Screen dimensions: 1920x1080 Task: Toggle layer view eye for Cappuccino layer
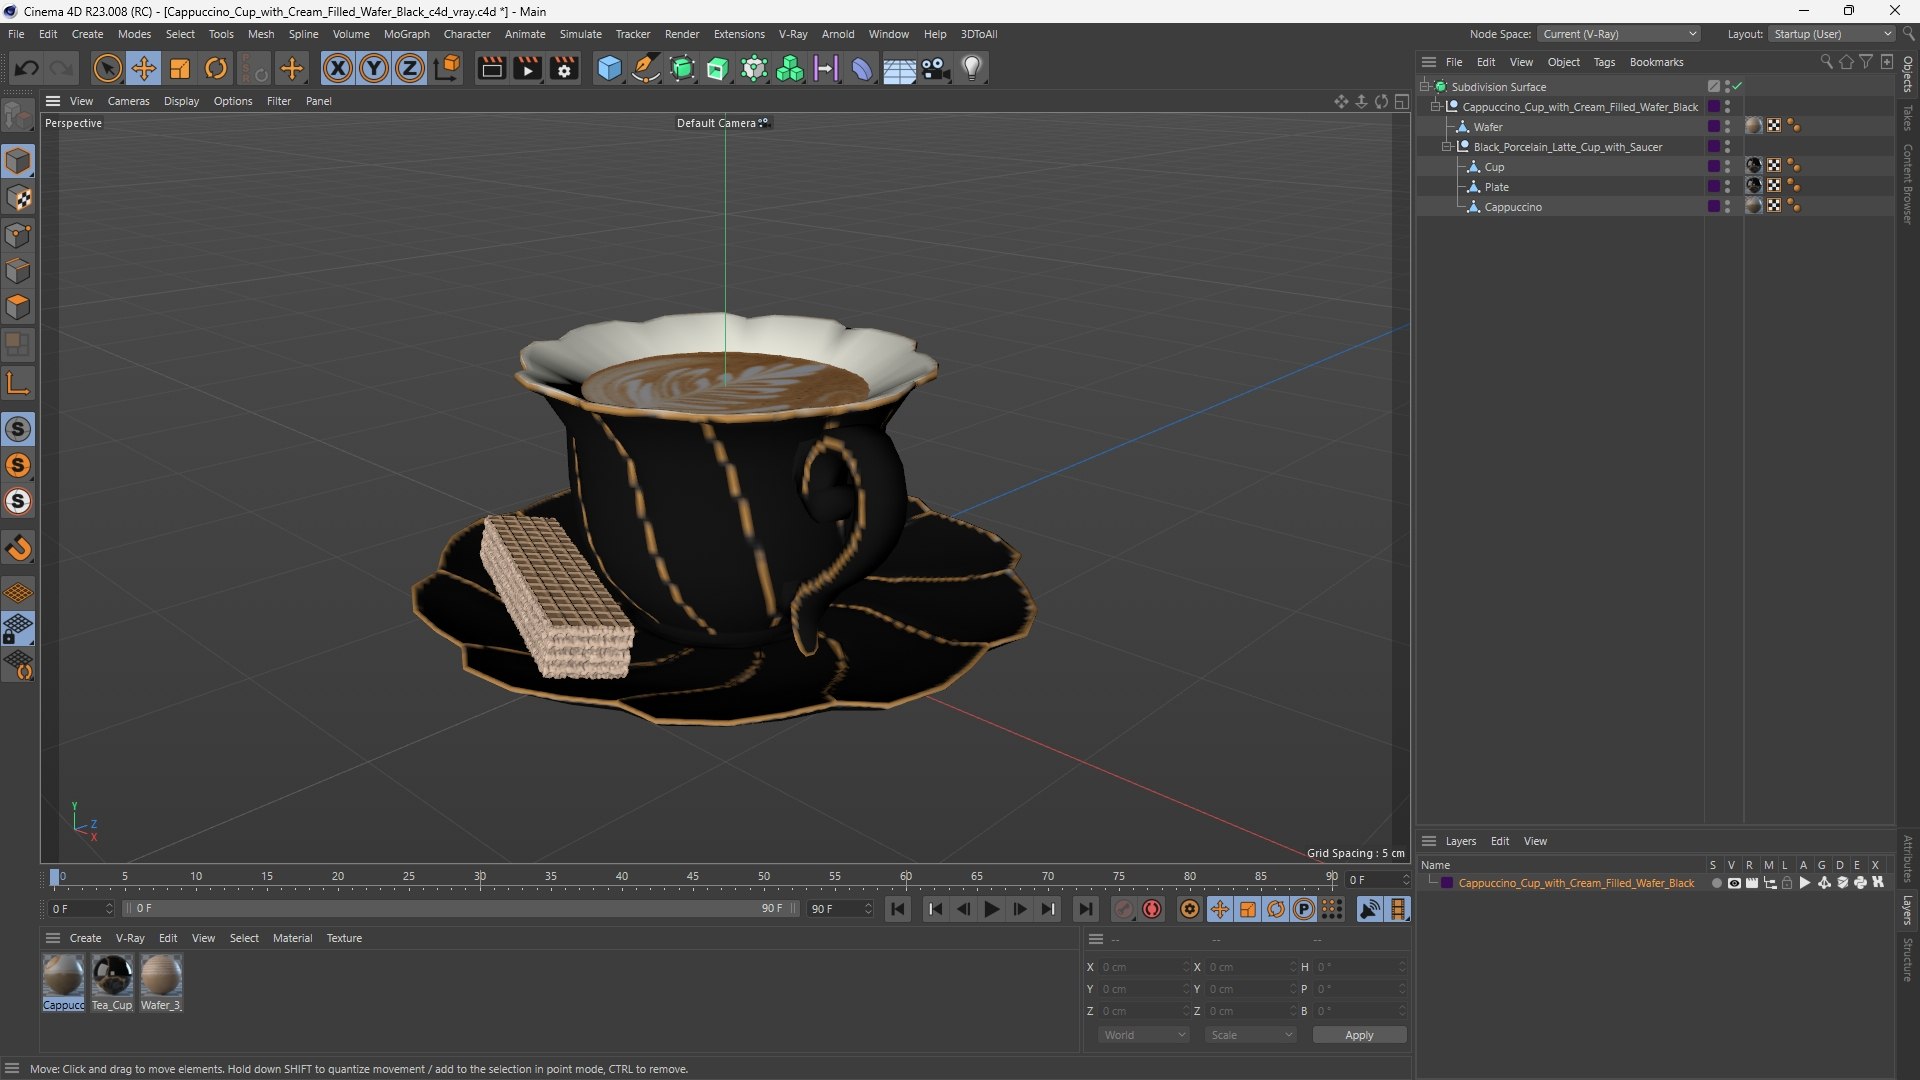[x=1735, y=883]
